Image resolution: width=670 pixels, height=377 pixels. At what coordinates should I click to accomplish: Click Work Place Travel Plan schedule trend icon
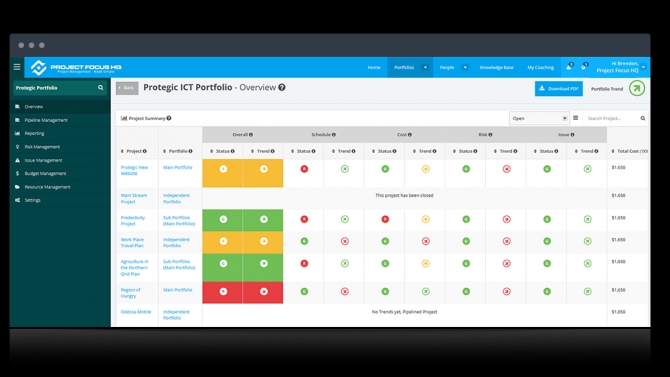pos(345,241)
